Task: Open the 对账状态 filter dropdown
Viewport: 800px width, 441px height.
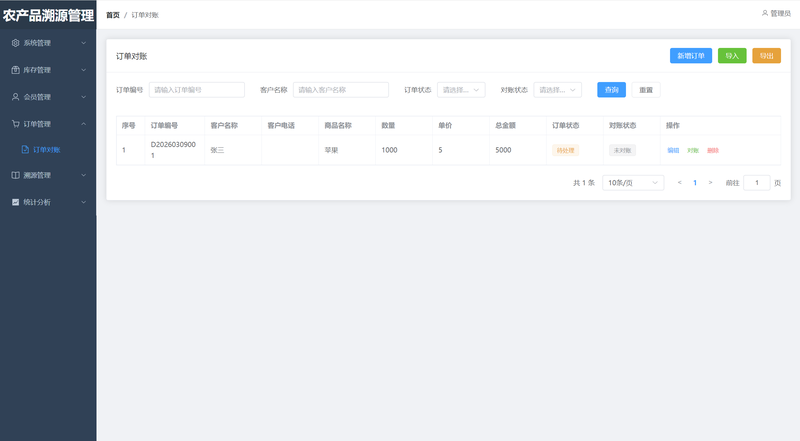Action: pos(557,90)
